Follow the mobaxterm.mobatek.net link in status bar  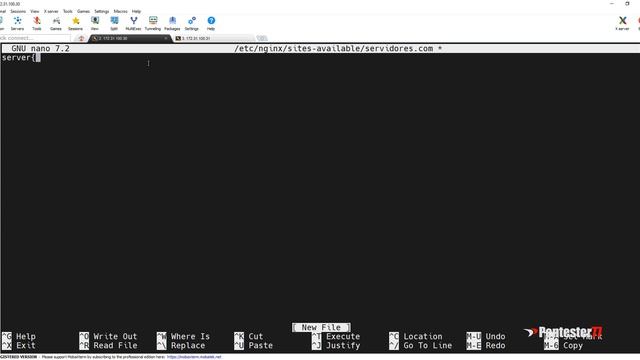pos(194,357)
